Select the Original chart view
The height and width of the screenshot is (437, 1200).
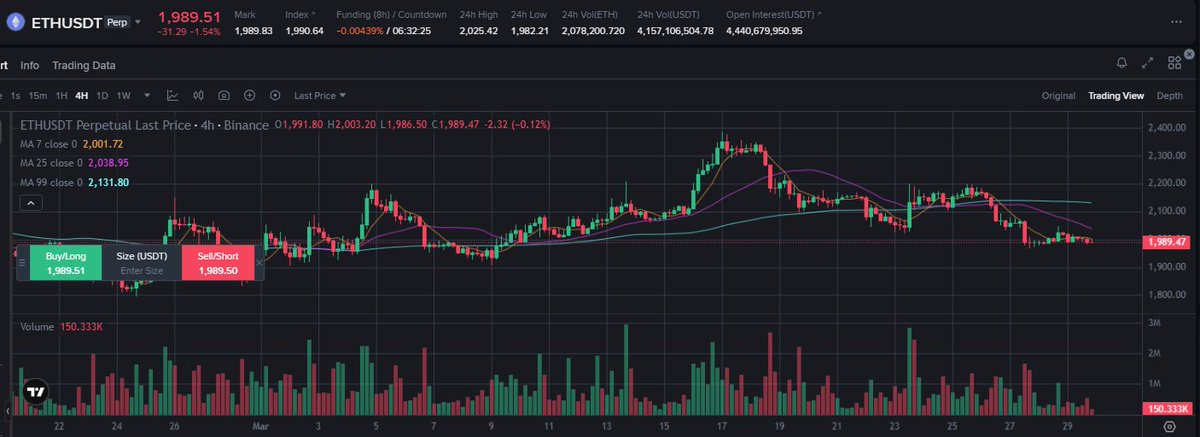click(1058, 96)
